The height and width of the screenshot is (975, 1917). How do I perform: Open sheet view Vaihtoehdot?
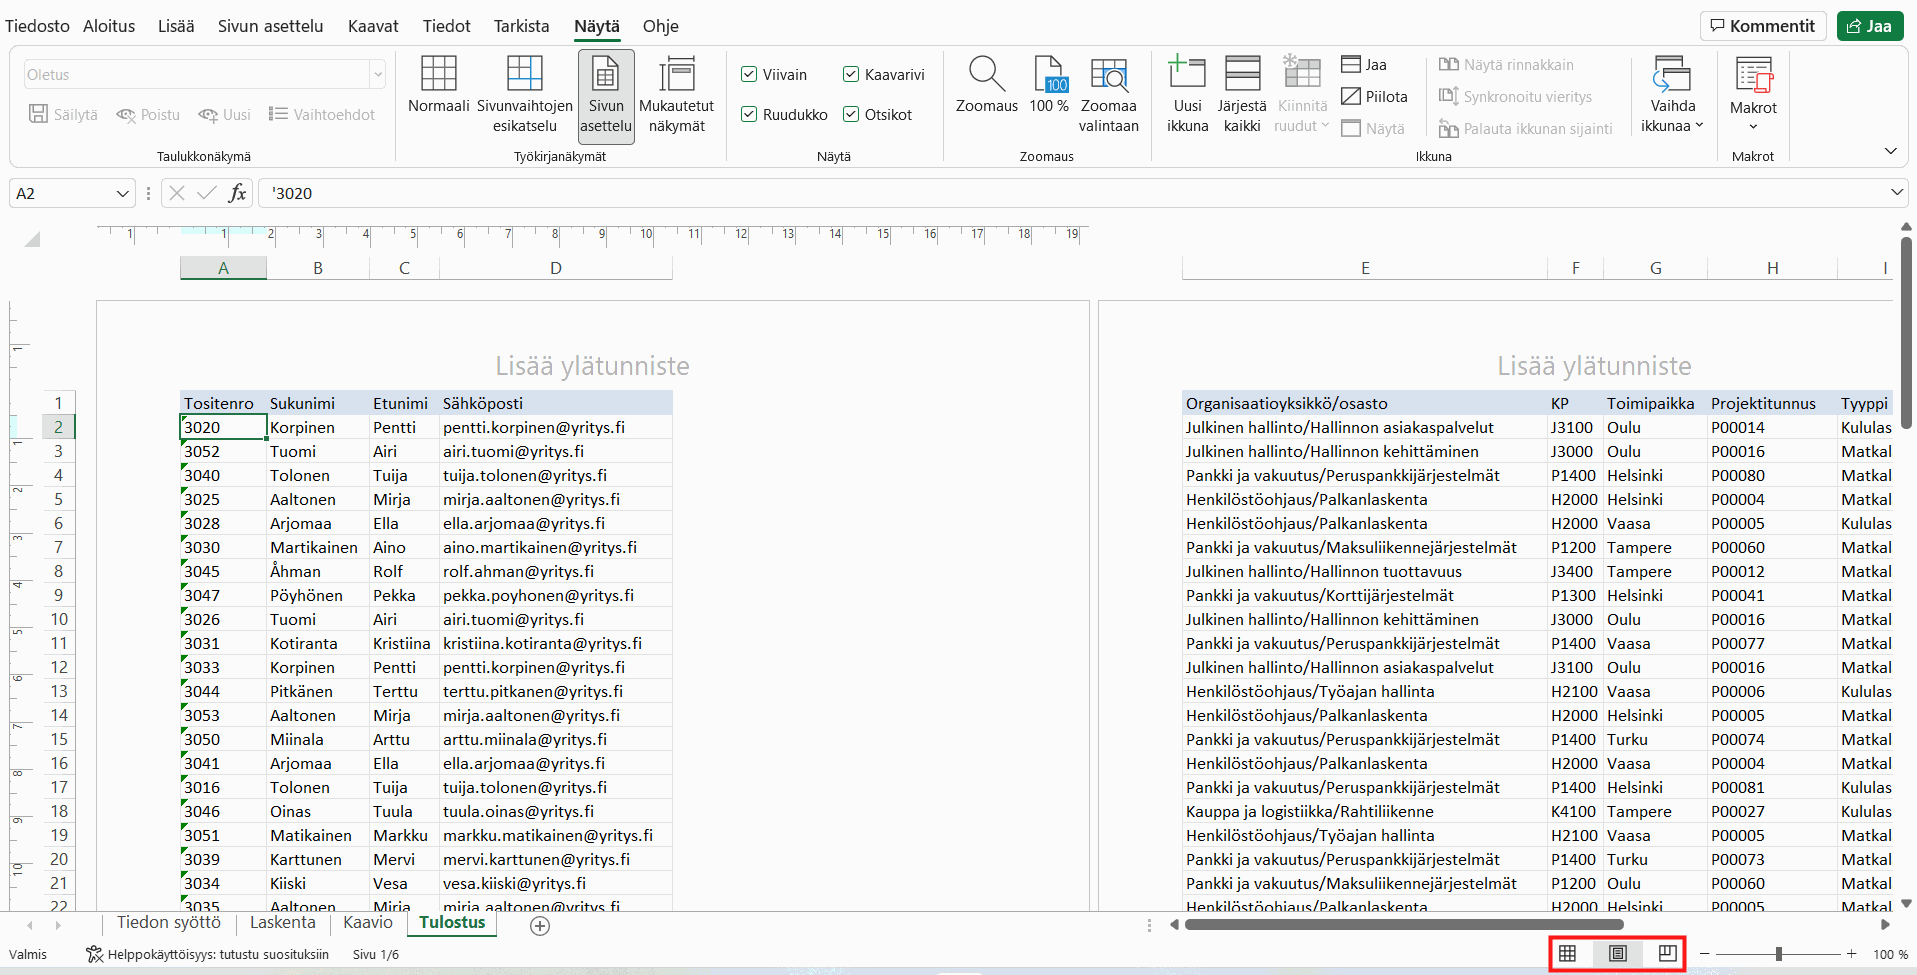click(x=322, y=115)
